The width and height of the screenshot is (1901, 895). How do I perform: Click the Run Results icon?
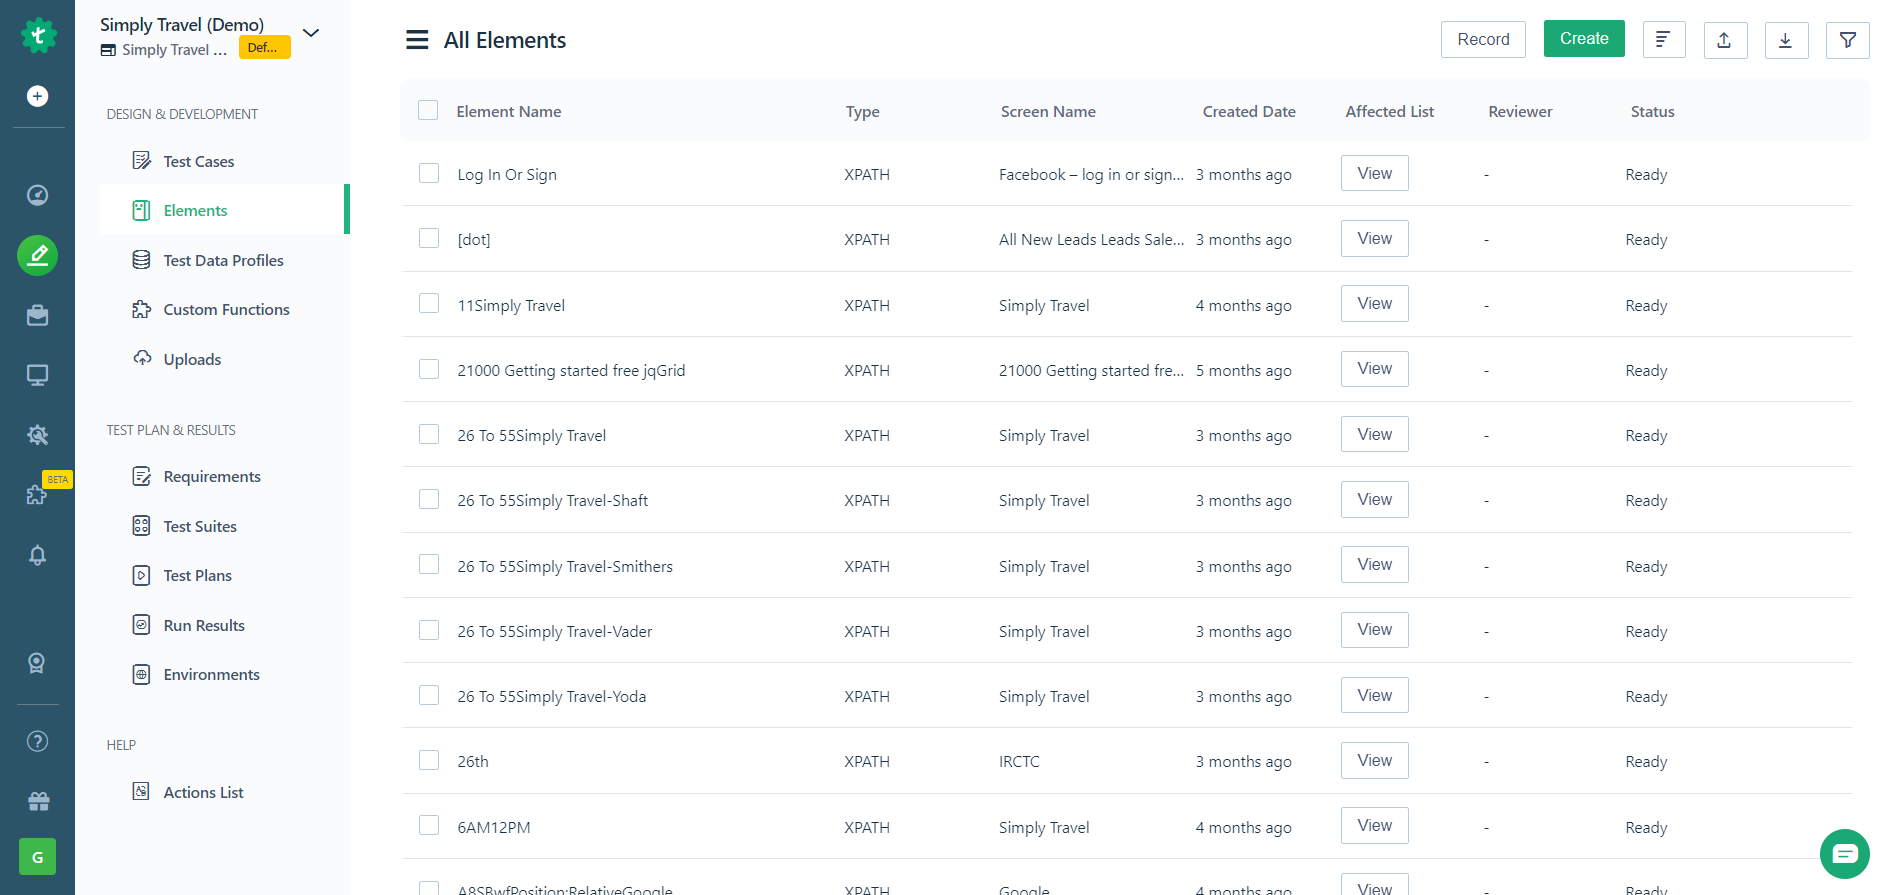click(x=142, y=625)
